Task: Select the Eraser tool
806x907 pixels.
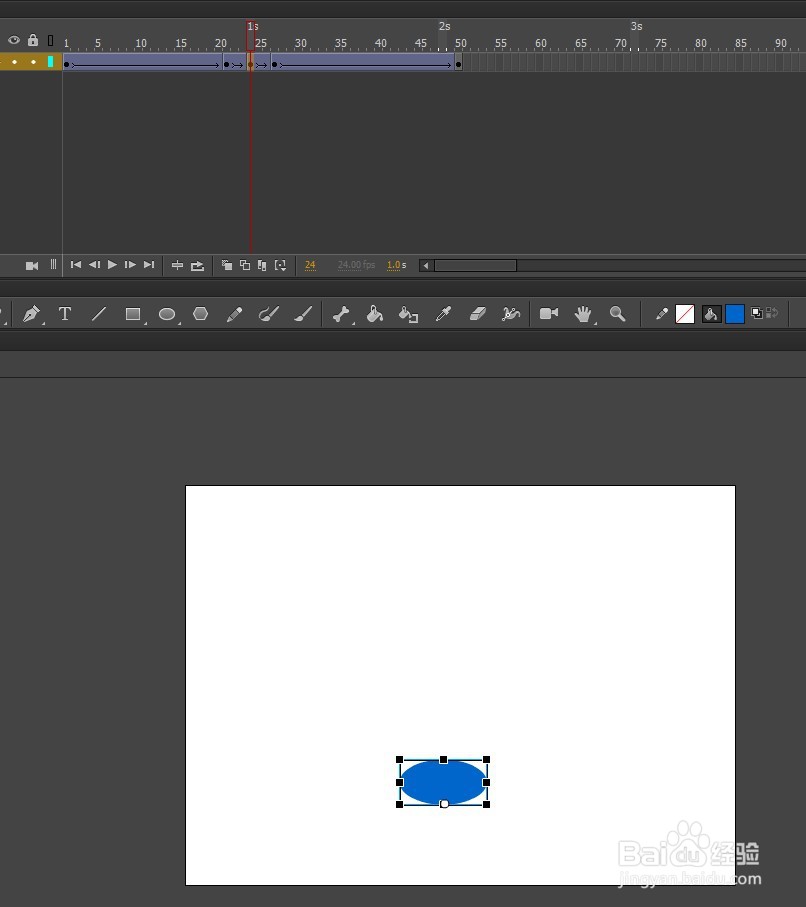Action: [478, 314]
